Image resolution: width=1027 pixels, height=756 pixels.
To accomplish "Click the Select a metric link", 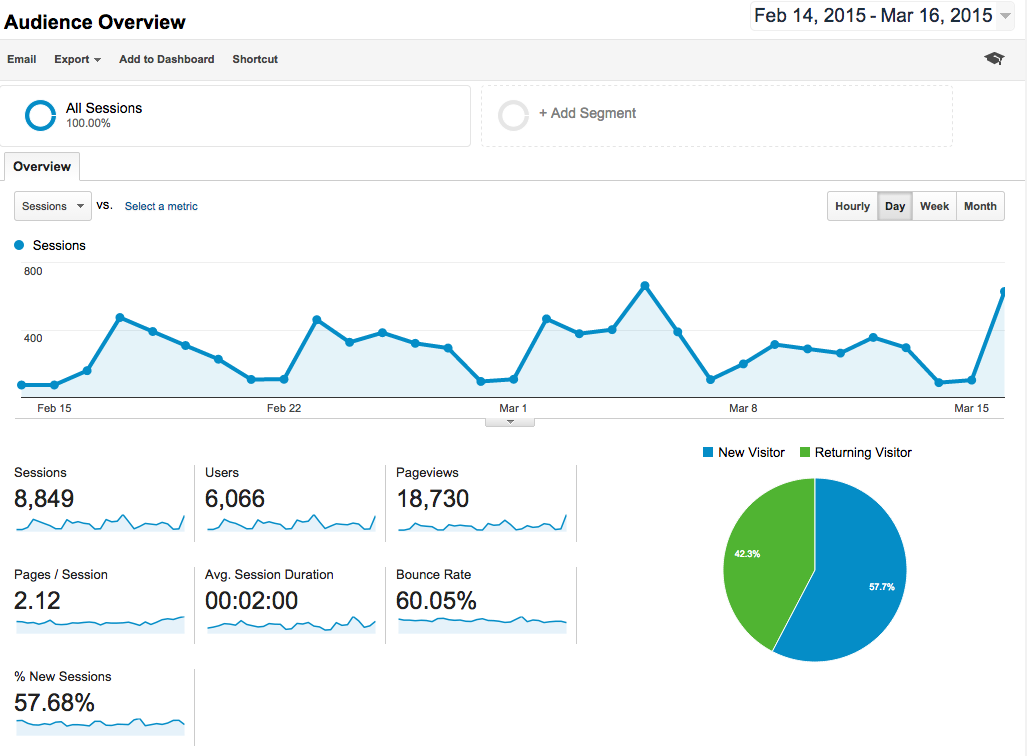I will point(161,206).
